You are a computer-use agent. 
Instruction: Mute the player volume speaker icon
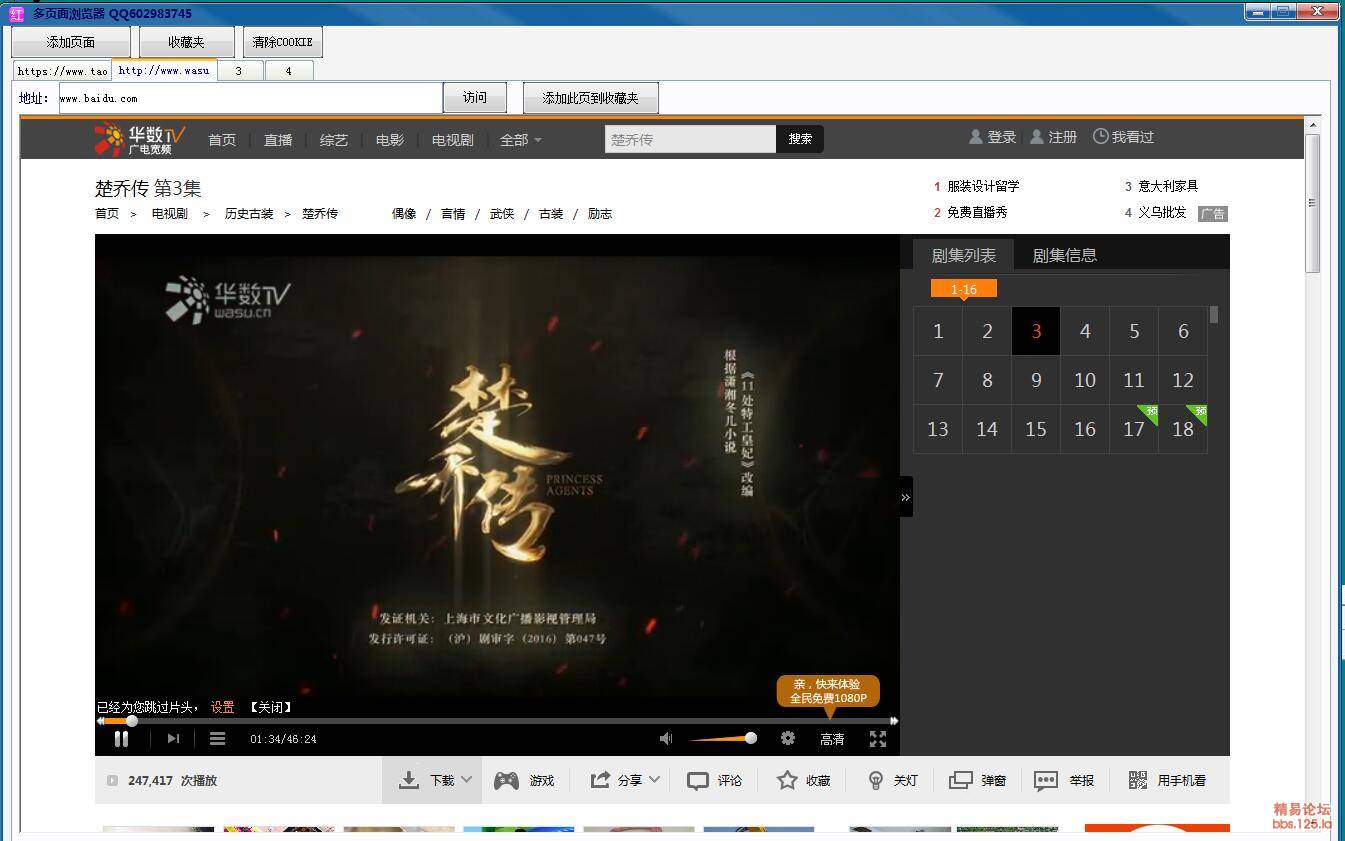coord(666,739)
